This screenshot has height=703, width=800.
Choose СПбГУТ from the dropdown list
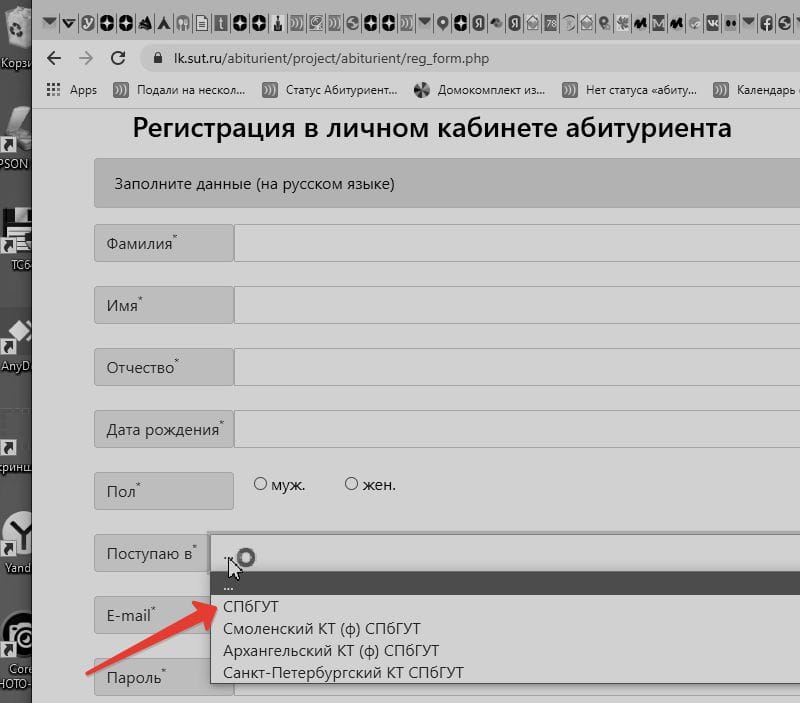tap(251, 607)
